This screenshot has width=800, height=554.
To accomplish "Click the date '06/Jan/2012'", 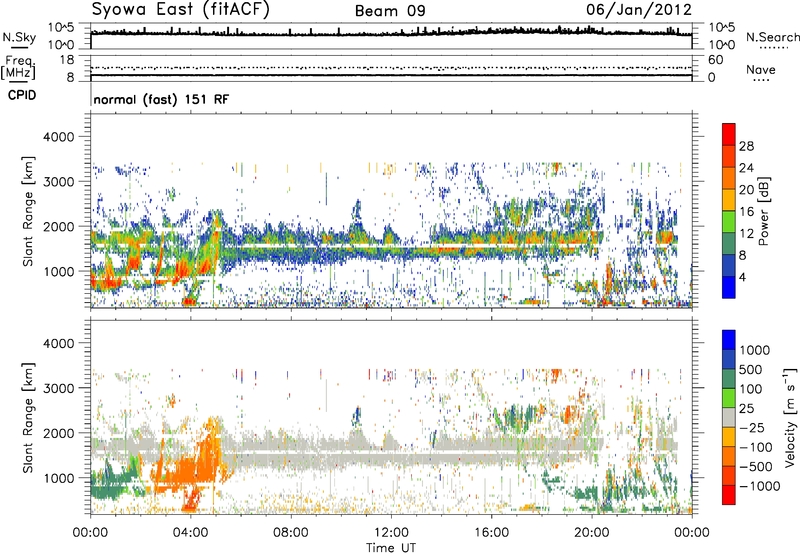I will (639, 10).
